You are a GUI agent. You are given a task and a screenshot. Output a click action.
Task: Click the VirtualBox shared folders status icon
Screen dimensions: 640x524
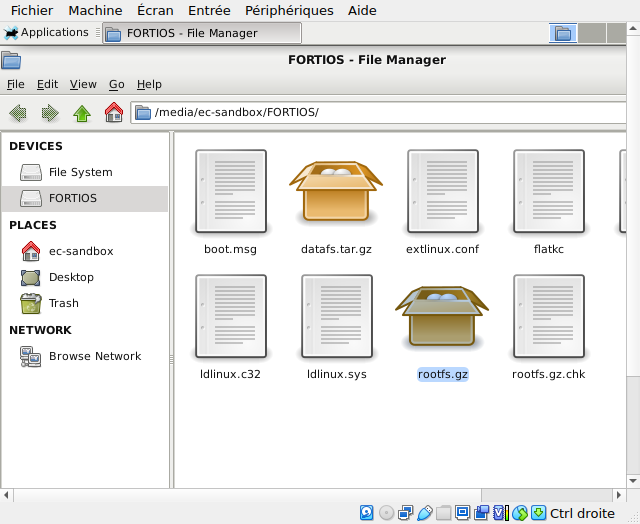click(443, 513)
